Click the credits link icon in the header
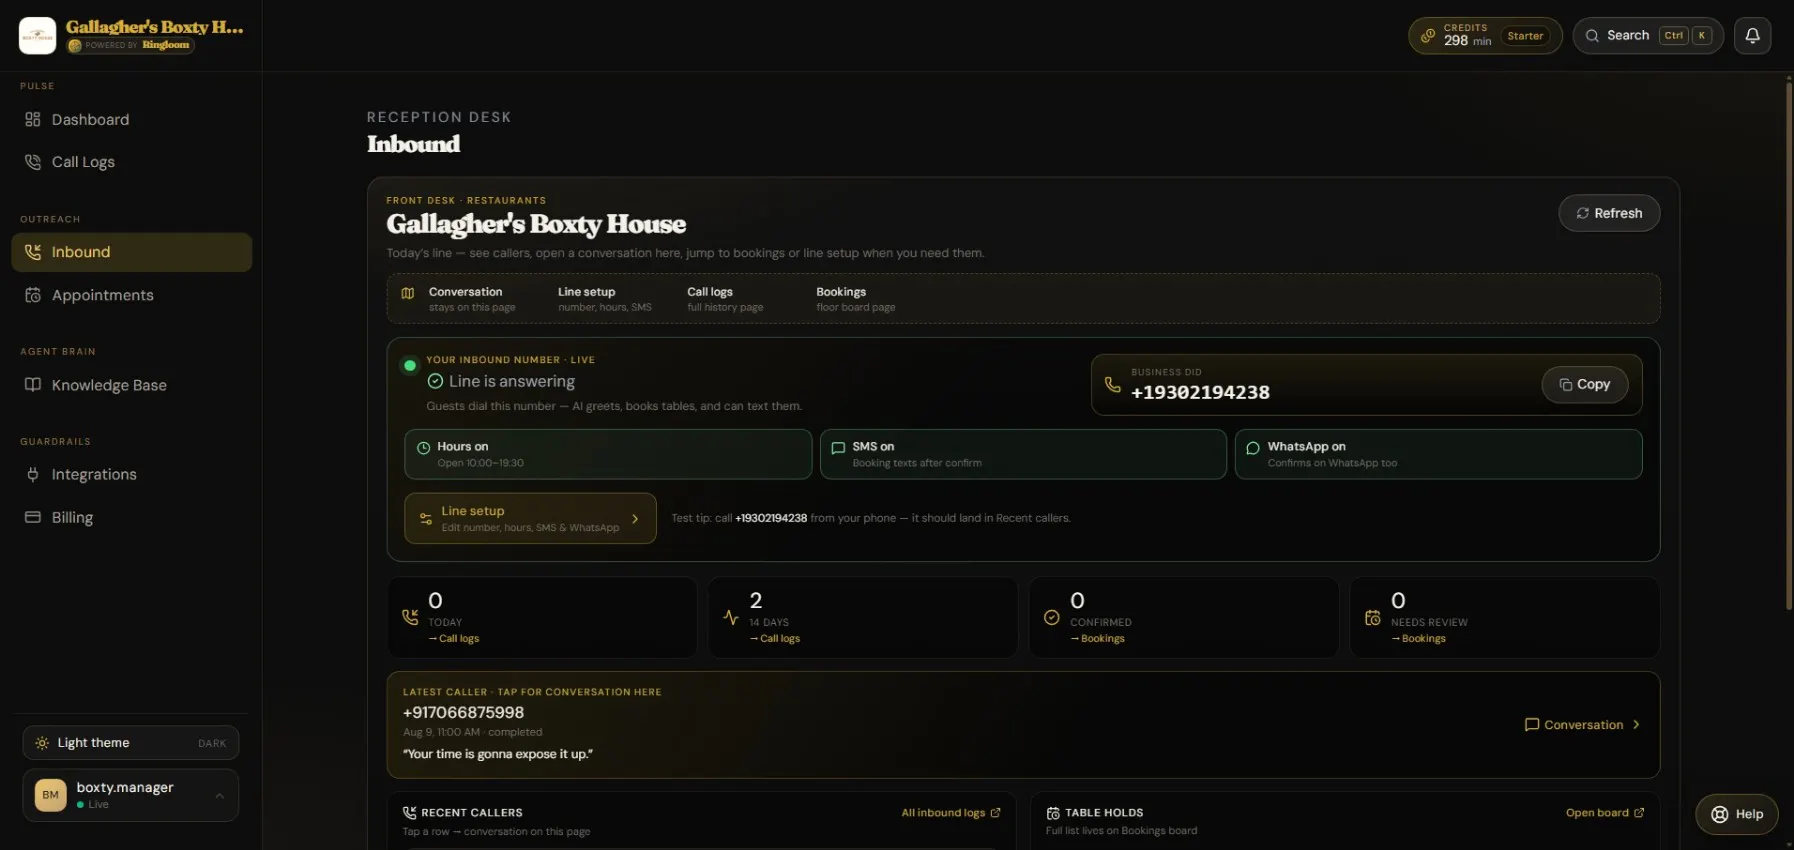 1428,36
